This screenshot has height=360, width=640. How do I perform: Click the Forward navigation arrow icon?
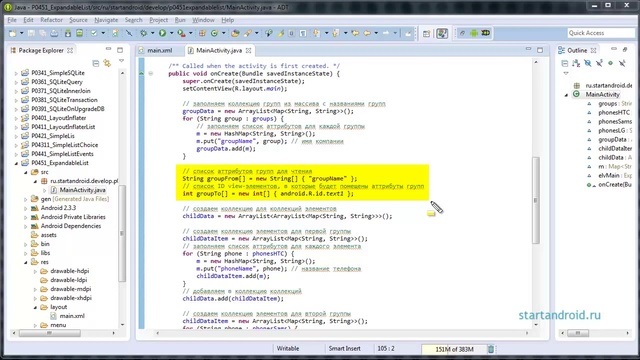386,33
